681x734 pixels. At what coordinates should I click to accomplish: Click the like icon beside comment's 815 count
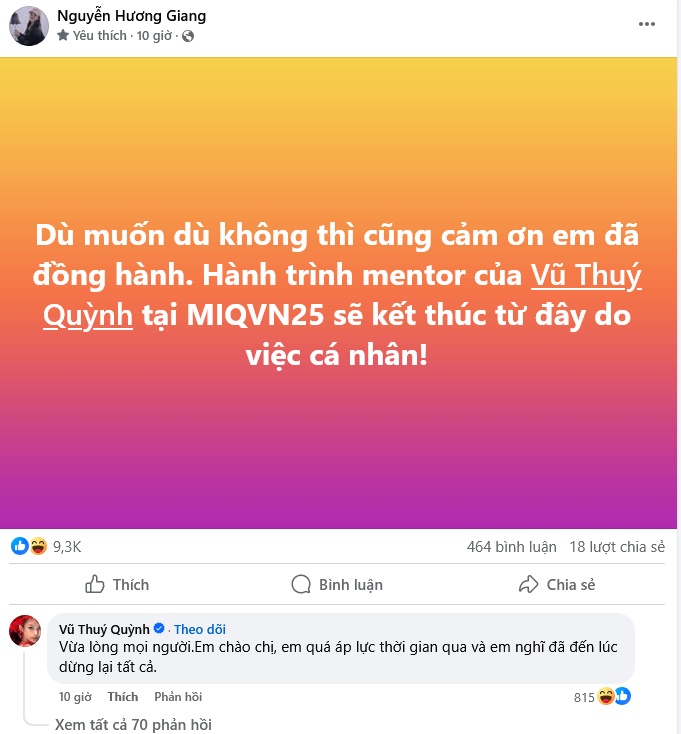pos(622,696)
